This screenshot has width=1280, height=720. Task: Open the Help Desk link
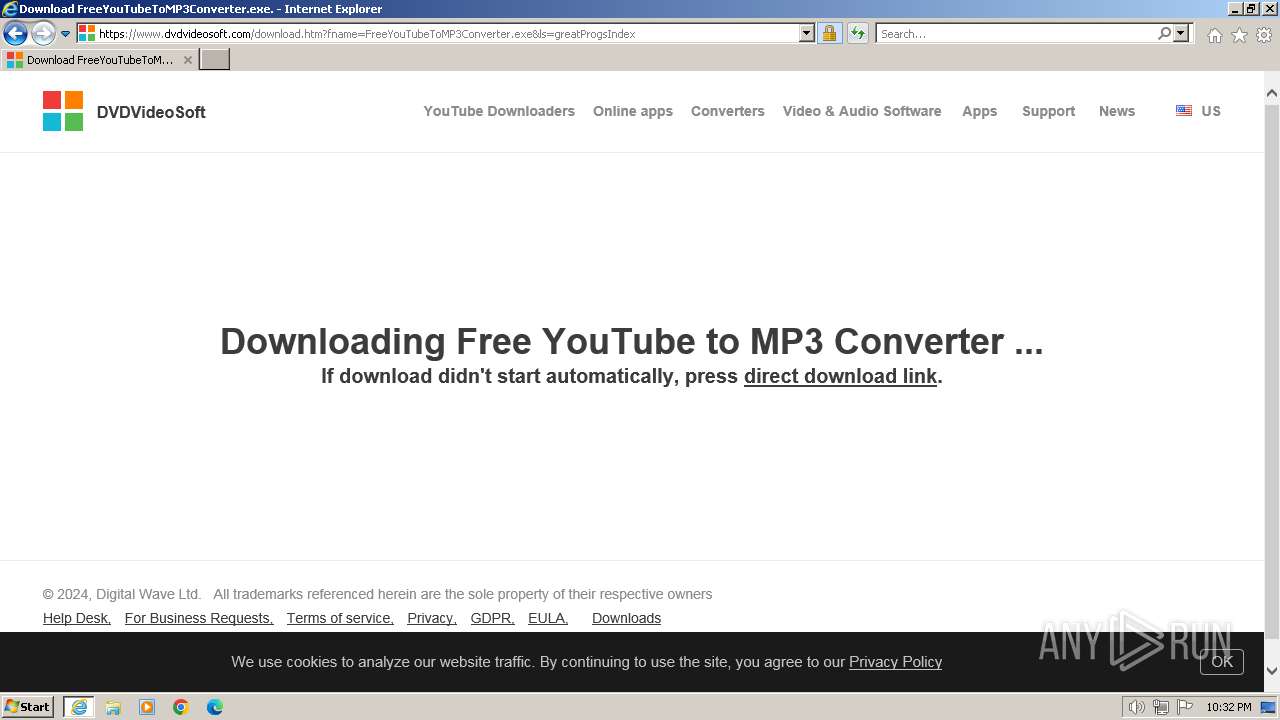pos(77,618)
